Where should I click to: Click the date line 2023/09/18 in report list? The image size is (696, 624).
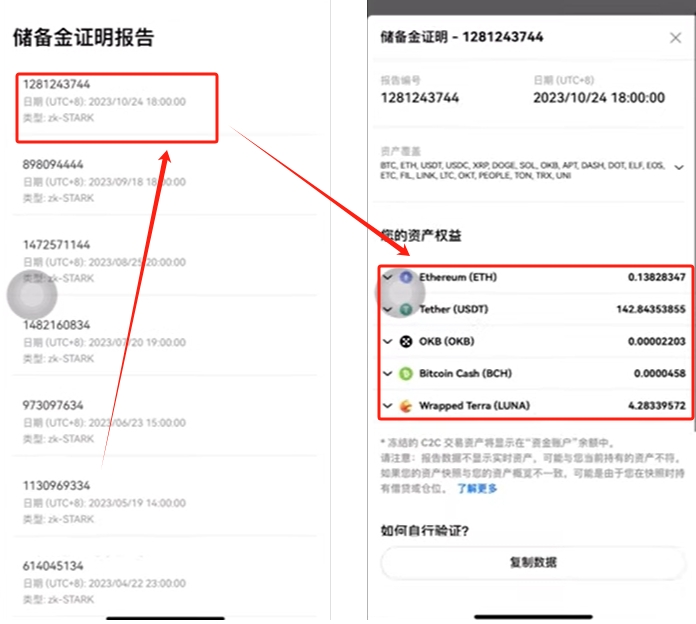click(x=104, y=182)
